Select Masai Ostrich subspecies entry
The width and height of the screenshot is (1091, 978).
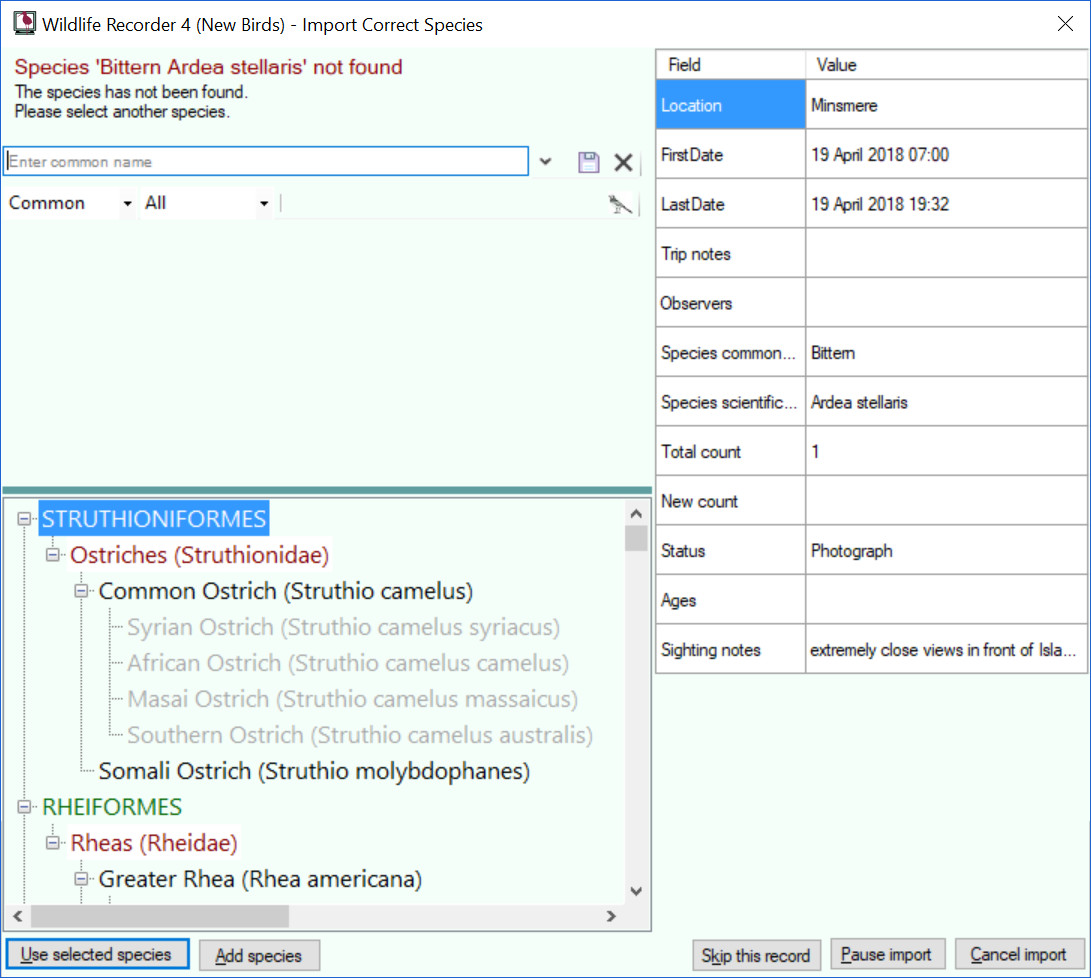click(x=353, y=699)
